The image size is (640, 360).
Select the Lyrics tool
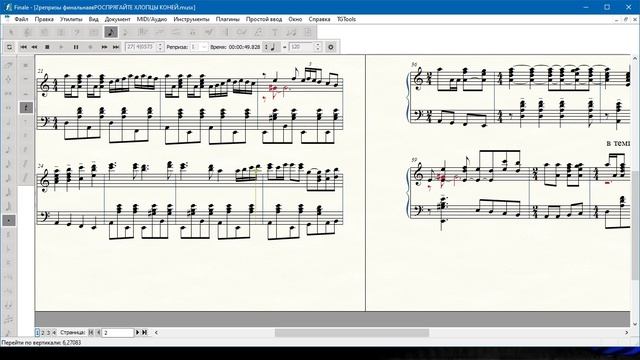[258, 32]
